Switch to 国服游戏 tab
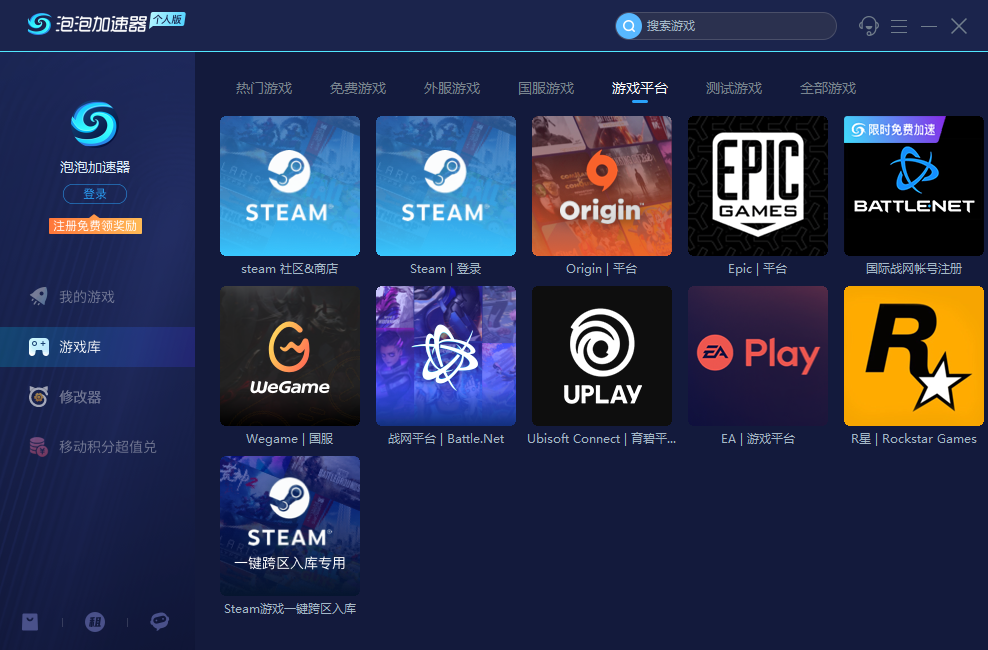 point(546,88)
